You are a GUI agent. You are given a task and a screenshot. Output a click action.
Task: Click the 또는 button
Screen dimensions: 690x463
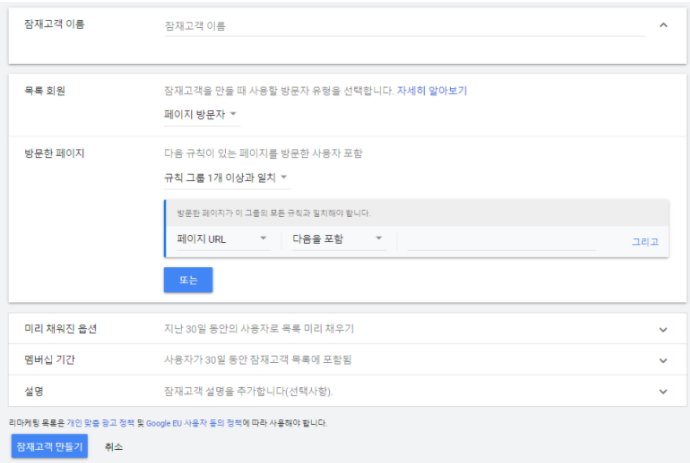click(188, 280)
